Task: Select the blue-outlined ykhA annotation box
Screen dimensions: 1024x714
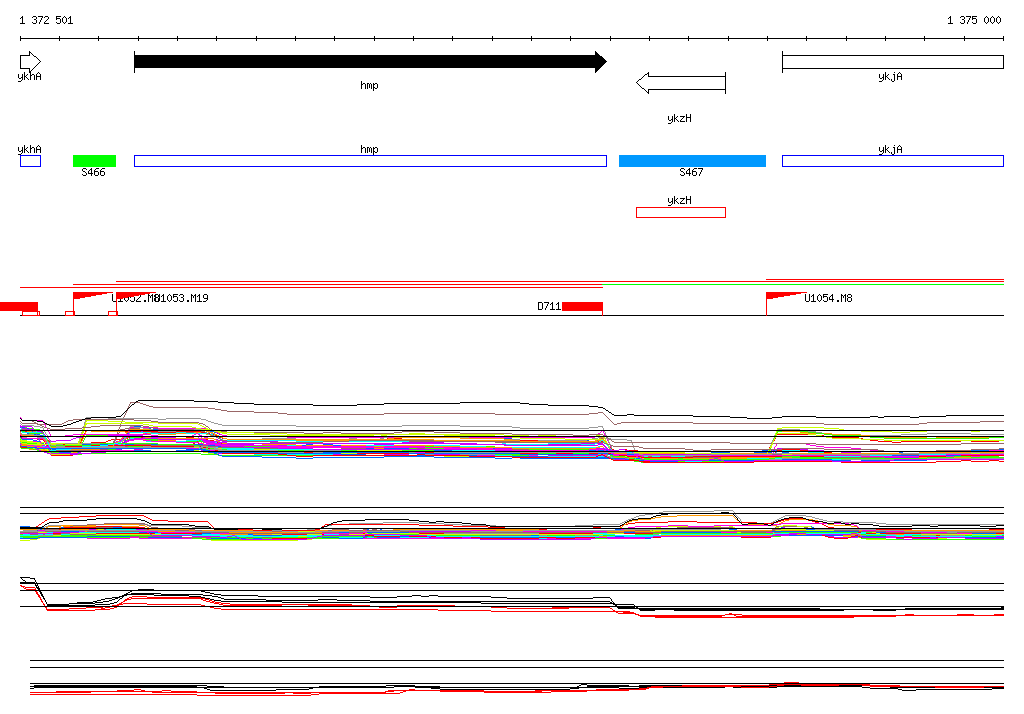Action: click(30, 161)
